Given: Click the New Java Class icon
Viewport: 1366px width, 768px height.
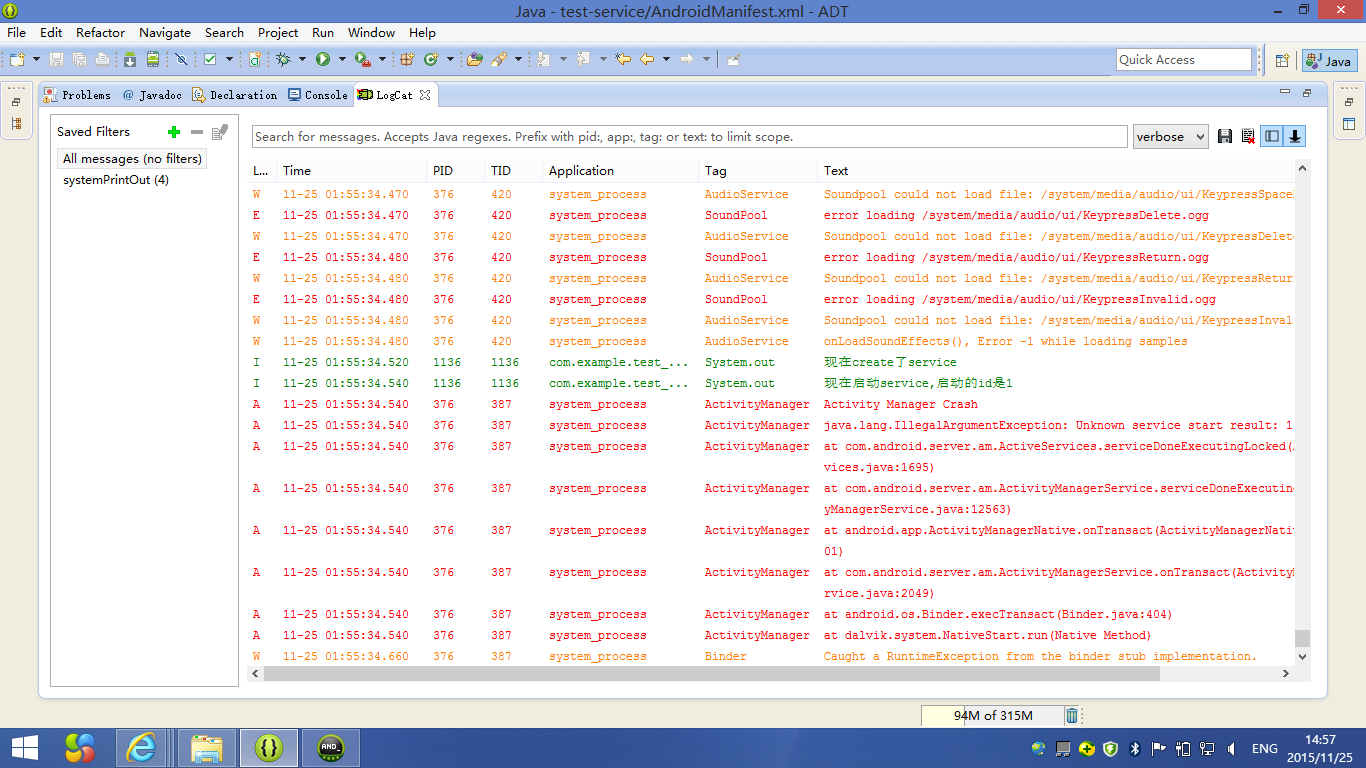Looking at the screenshot, I should 431,60.
